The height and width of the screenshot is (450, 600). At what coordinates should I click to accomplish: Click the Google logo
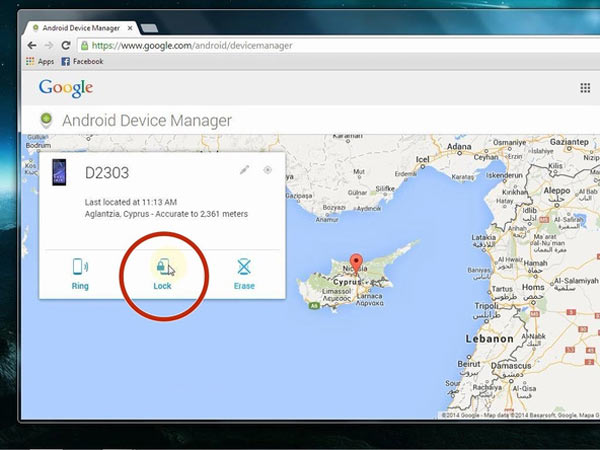pyautogui.click(x=66, y=88)
